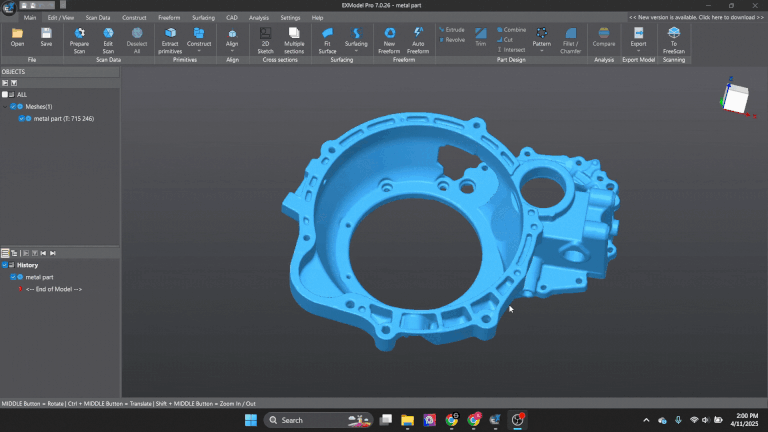Click the new version download link
This screenshot has height=432, width=768.
[696, 17]
